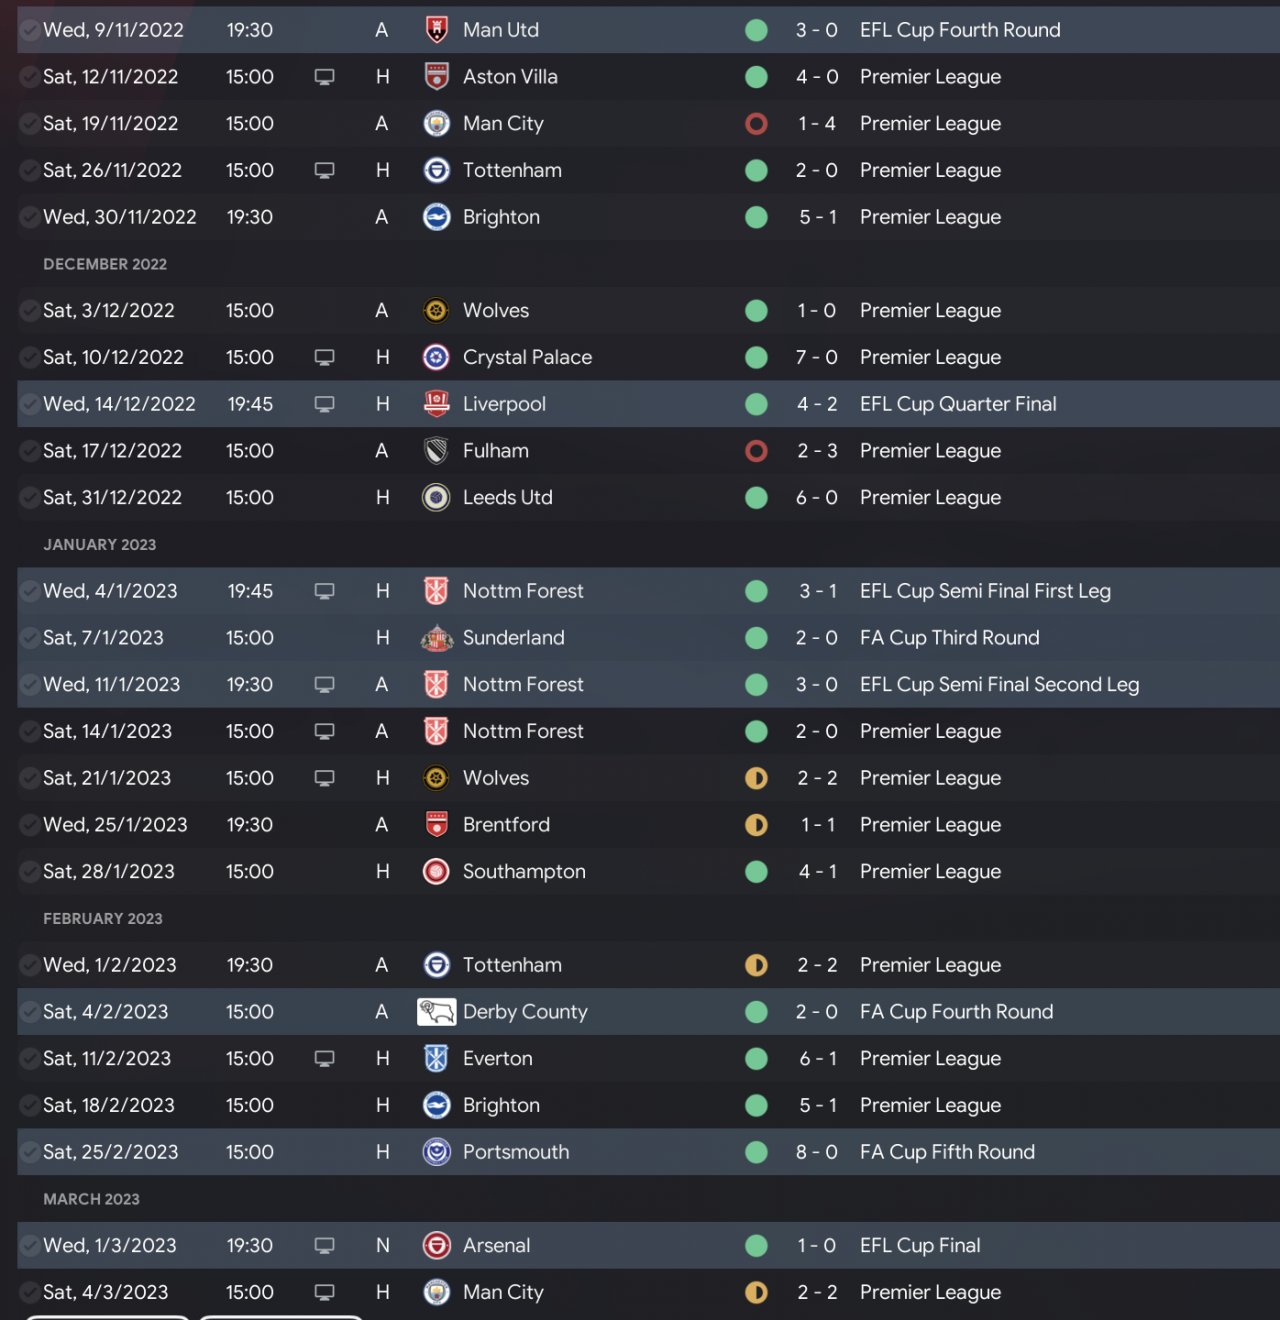Toggle the check mark beside Sat, 31/12/2022
This screenshot has width=1280, height=1320.
[29, 498]
